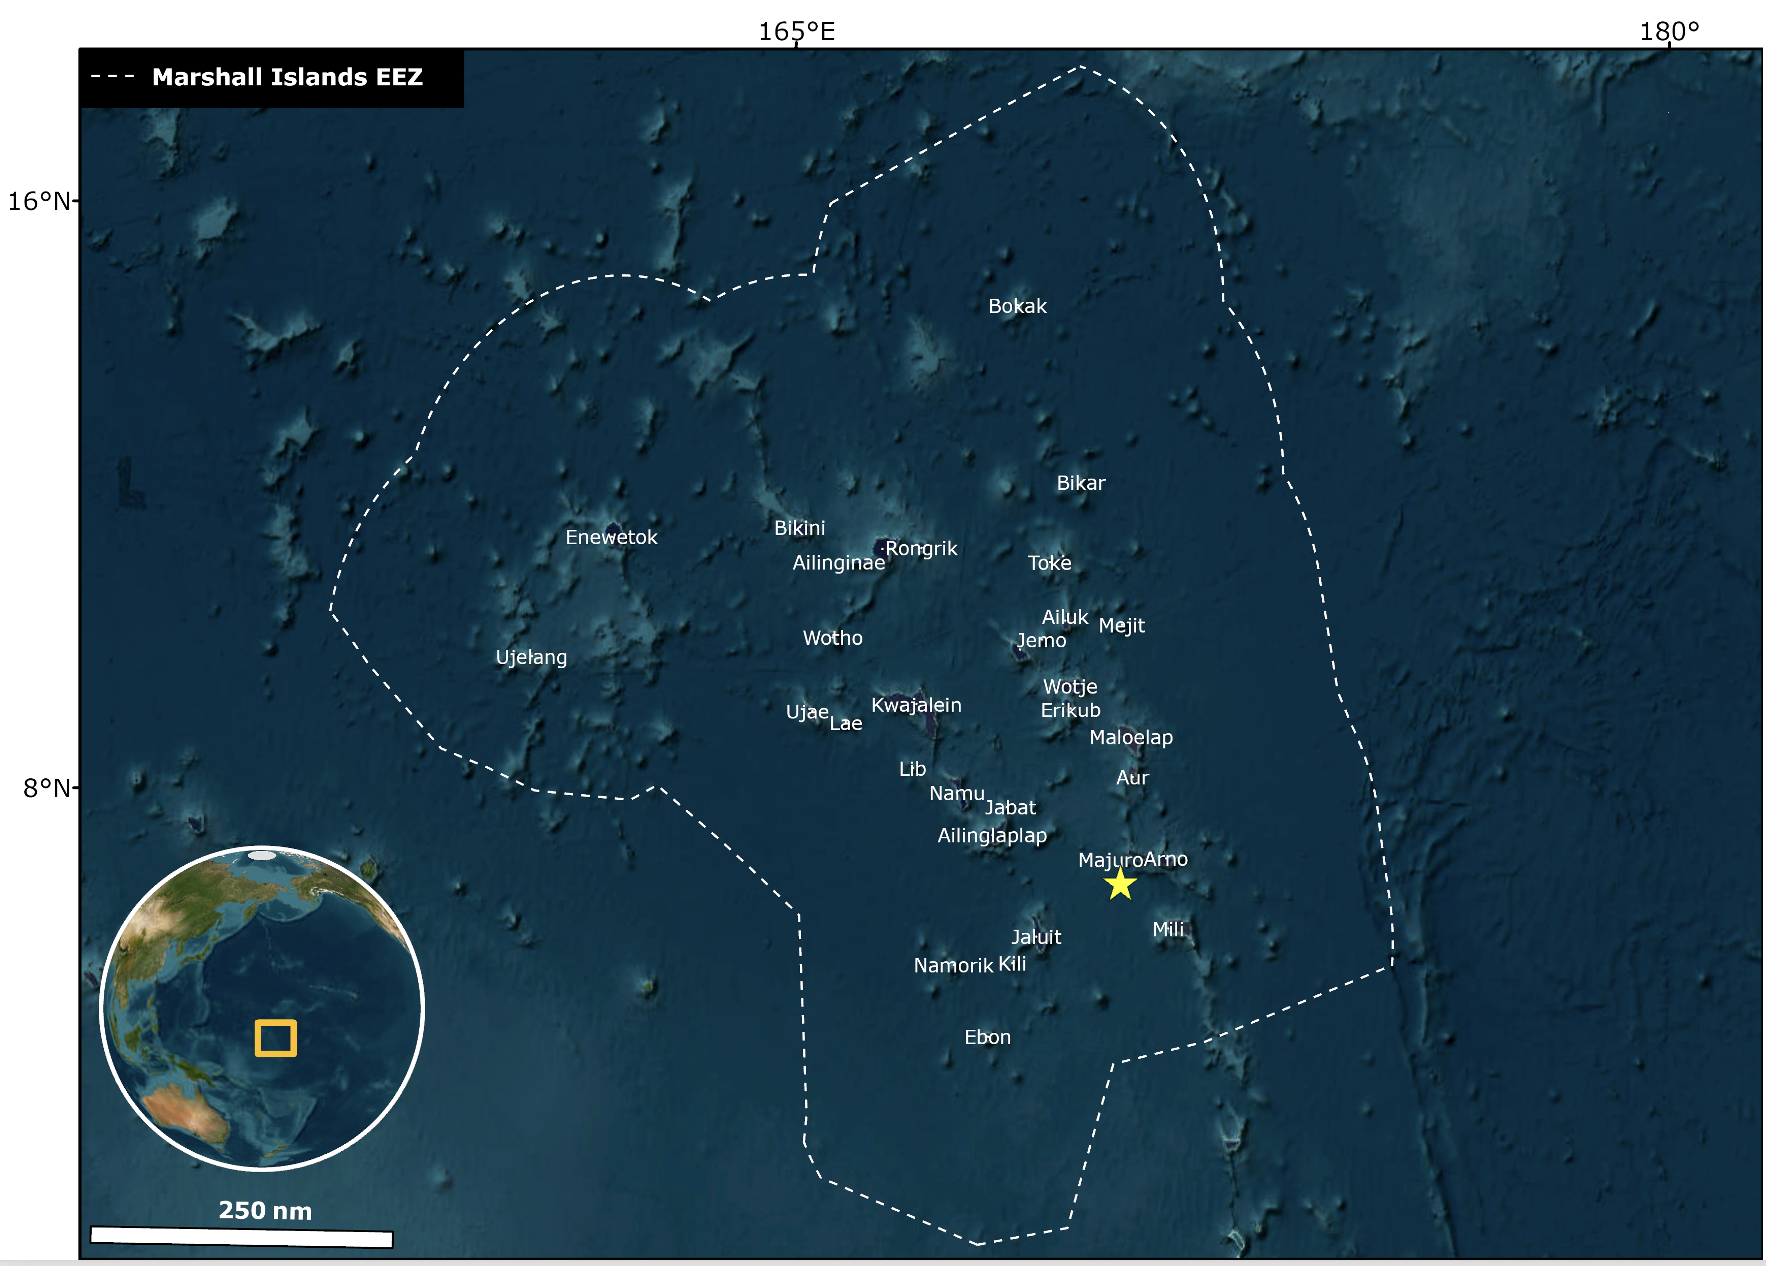The width and height of the screenshot is (1766, 1266).
Task: Click the 'Ailuk' atoll label
Action: (x=1065, y=617)
